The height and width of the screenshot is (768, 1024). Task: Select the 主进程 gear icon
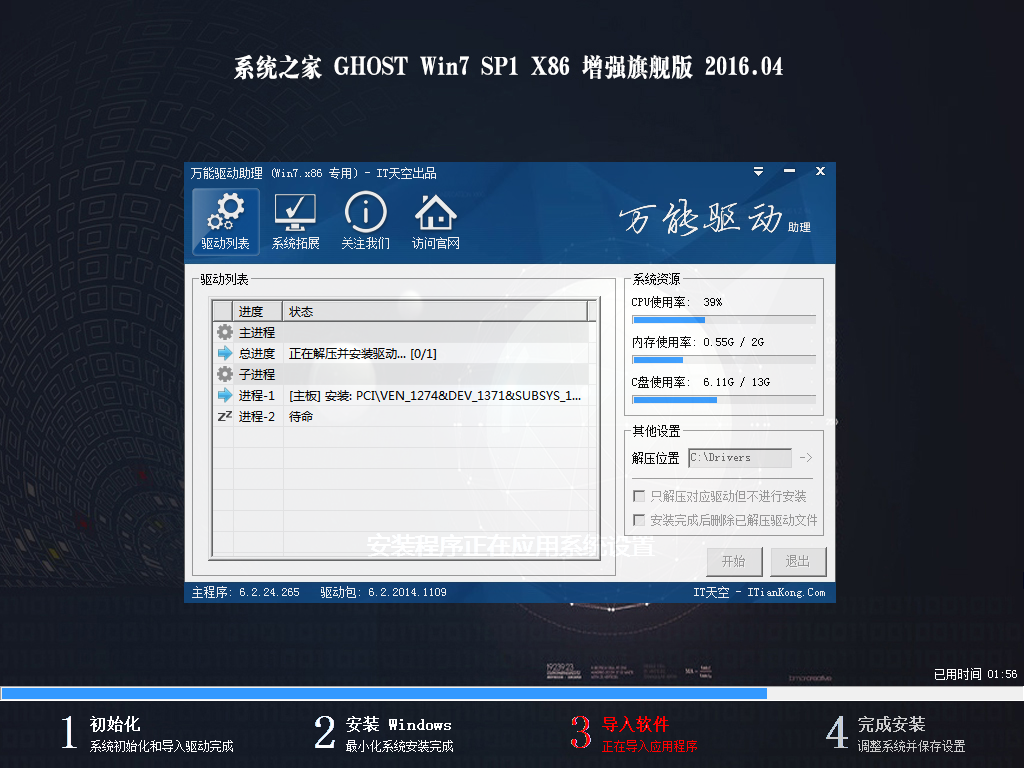(225, 332)
